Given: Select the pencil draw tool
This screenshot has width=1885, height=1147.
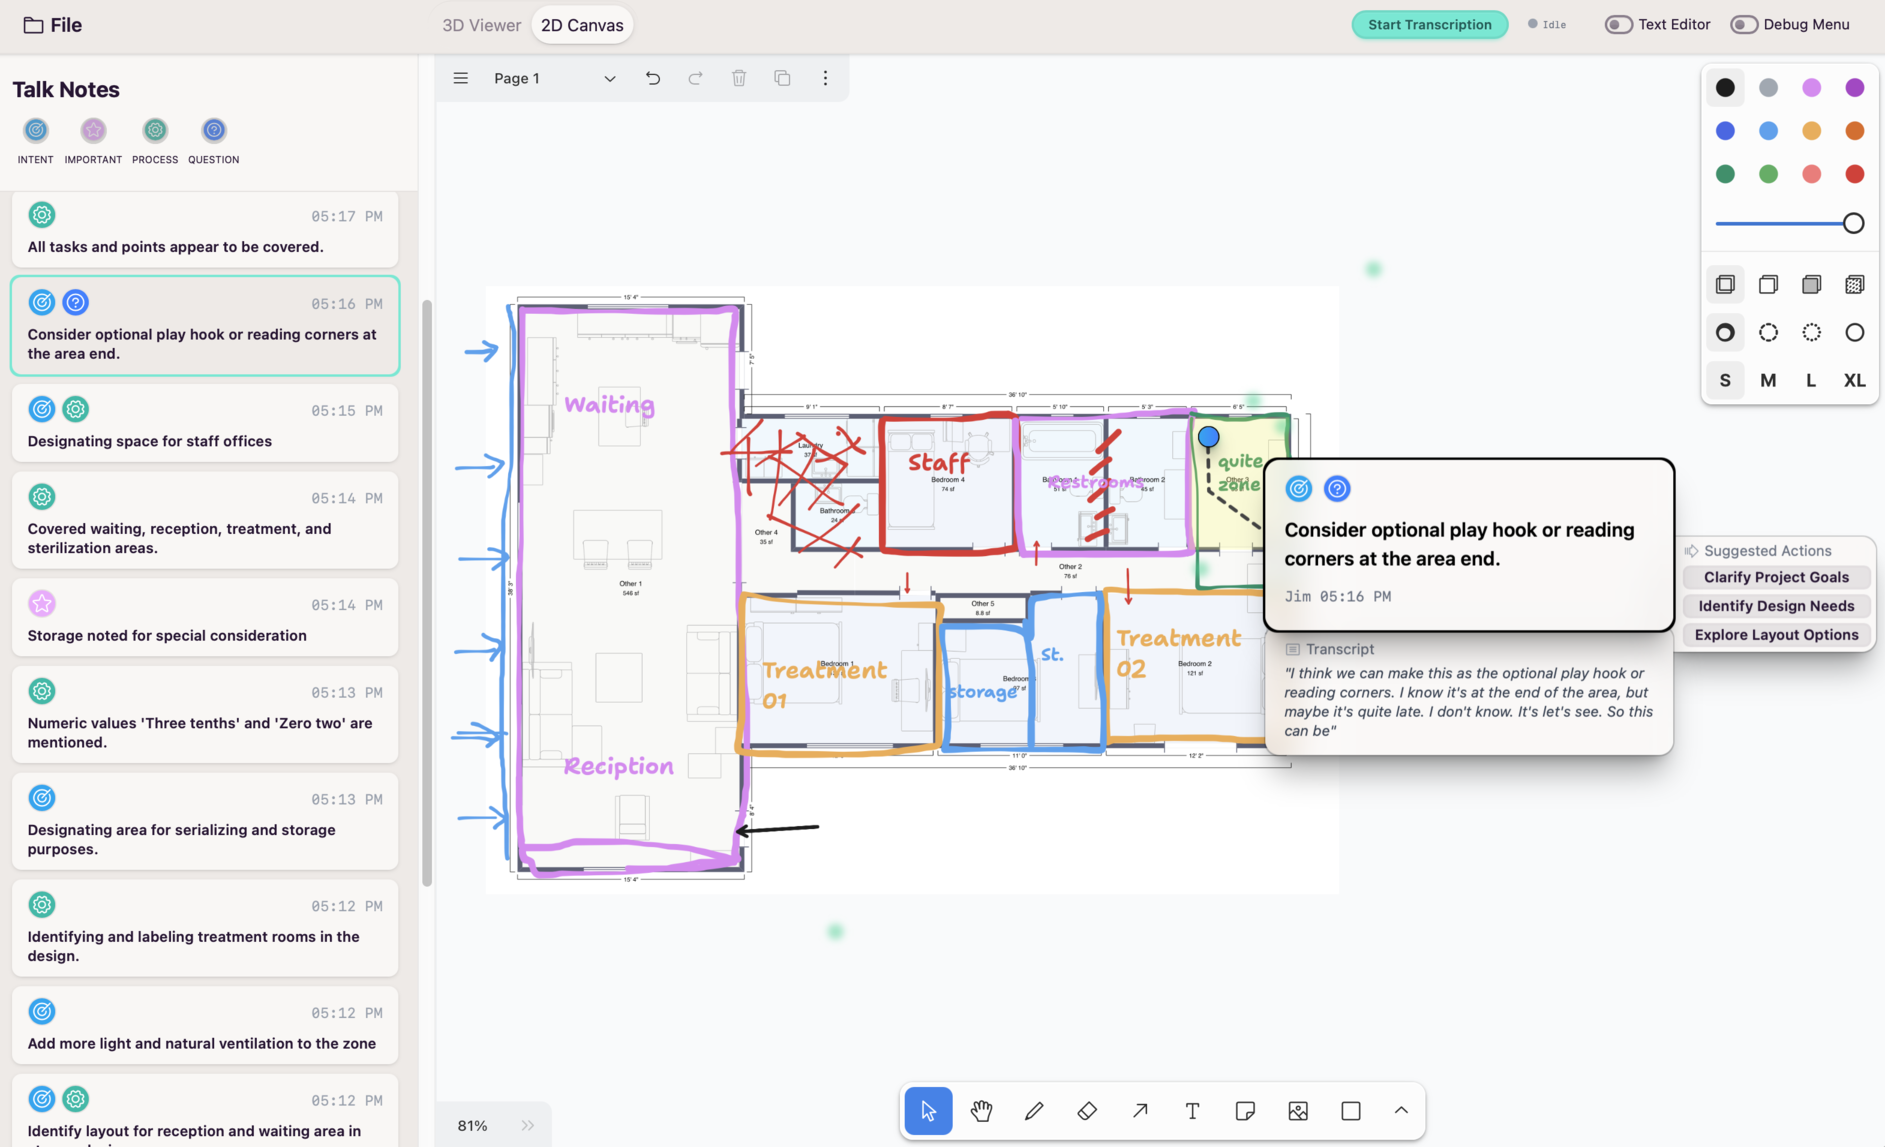Looking at the screenshot, I should click(1034, 1111).
